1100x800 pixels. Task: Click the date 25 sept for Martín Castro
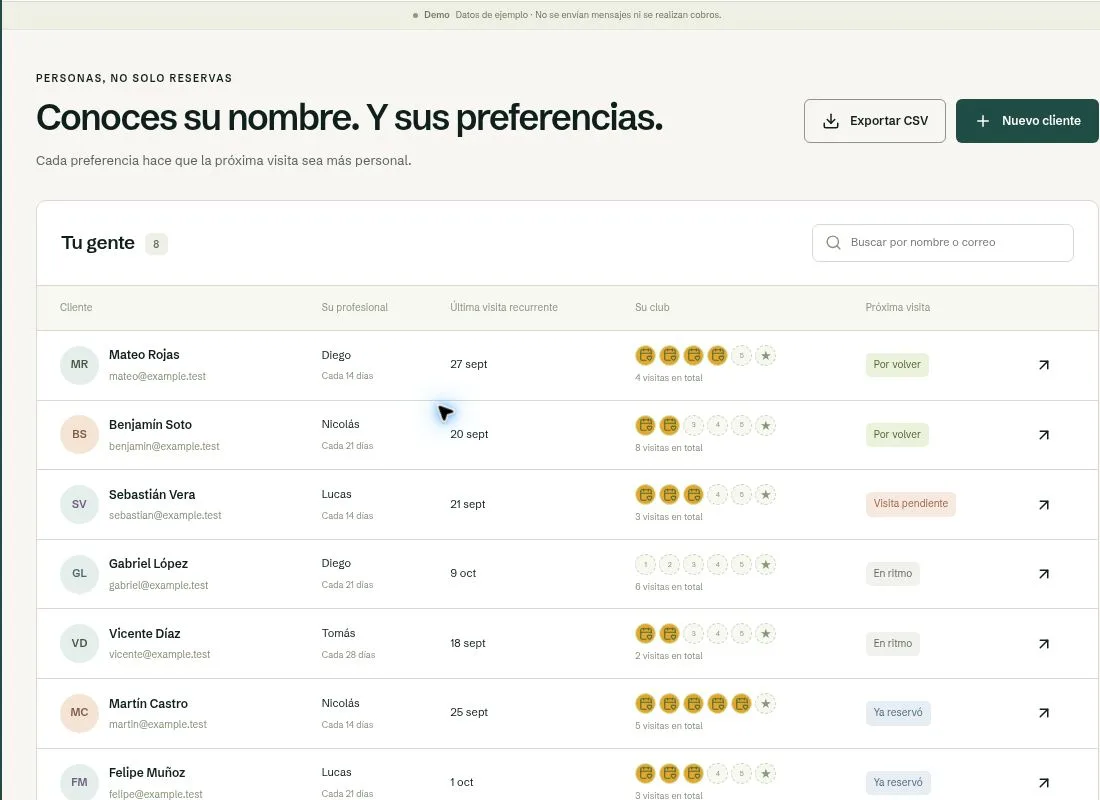click(x=469, y=712)
